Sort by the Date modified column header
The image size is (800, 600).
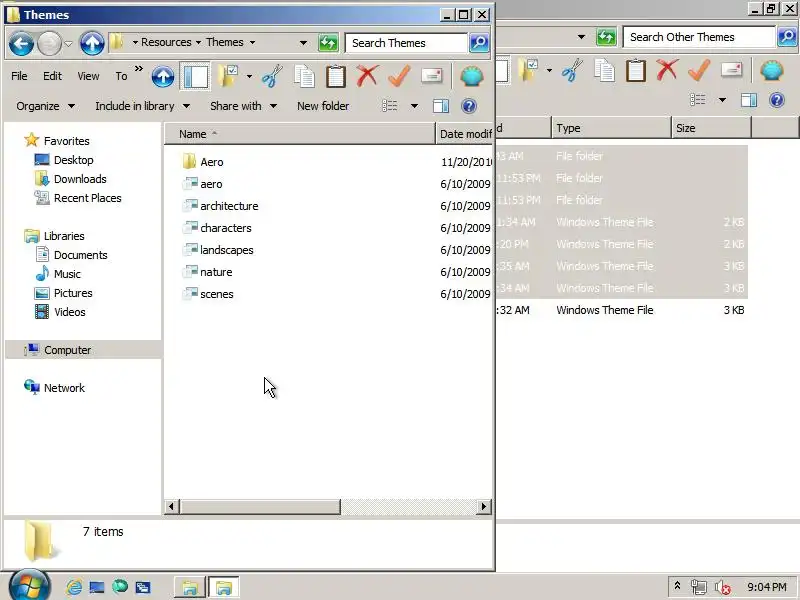pyautogui.click(x=464, y=134)
